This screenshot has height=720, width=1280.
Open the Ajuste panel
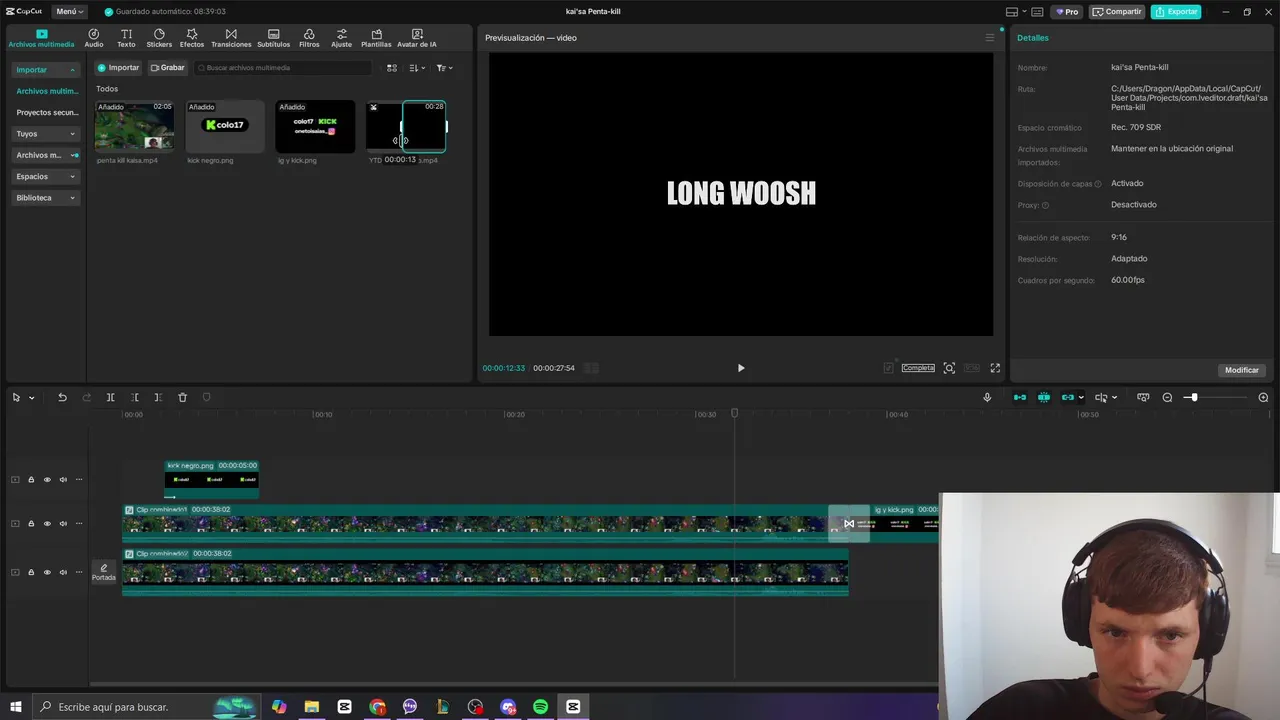pos(342,38)
